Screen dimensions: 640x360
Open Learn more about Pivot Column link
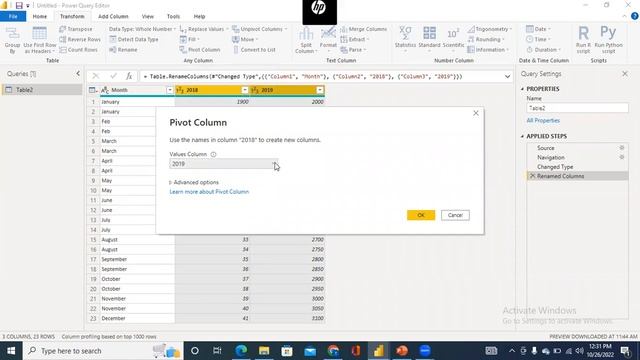tap(209, 192)
